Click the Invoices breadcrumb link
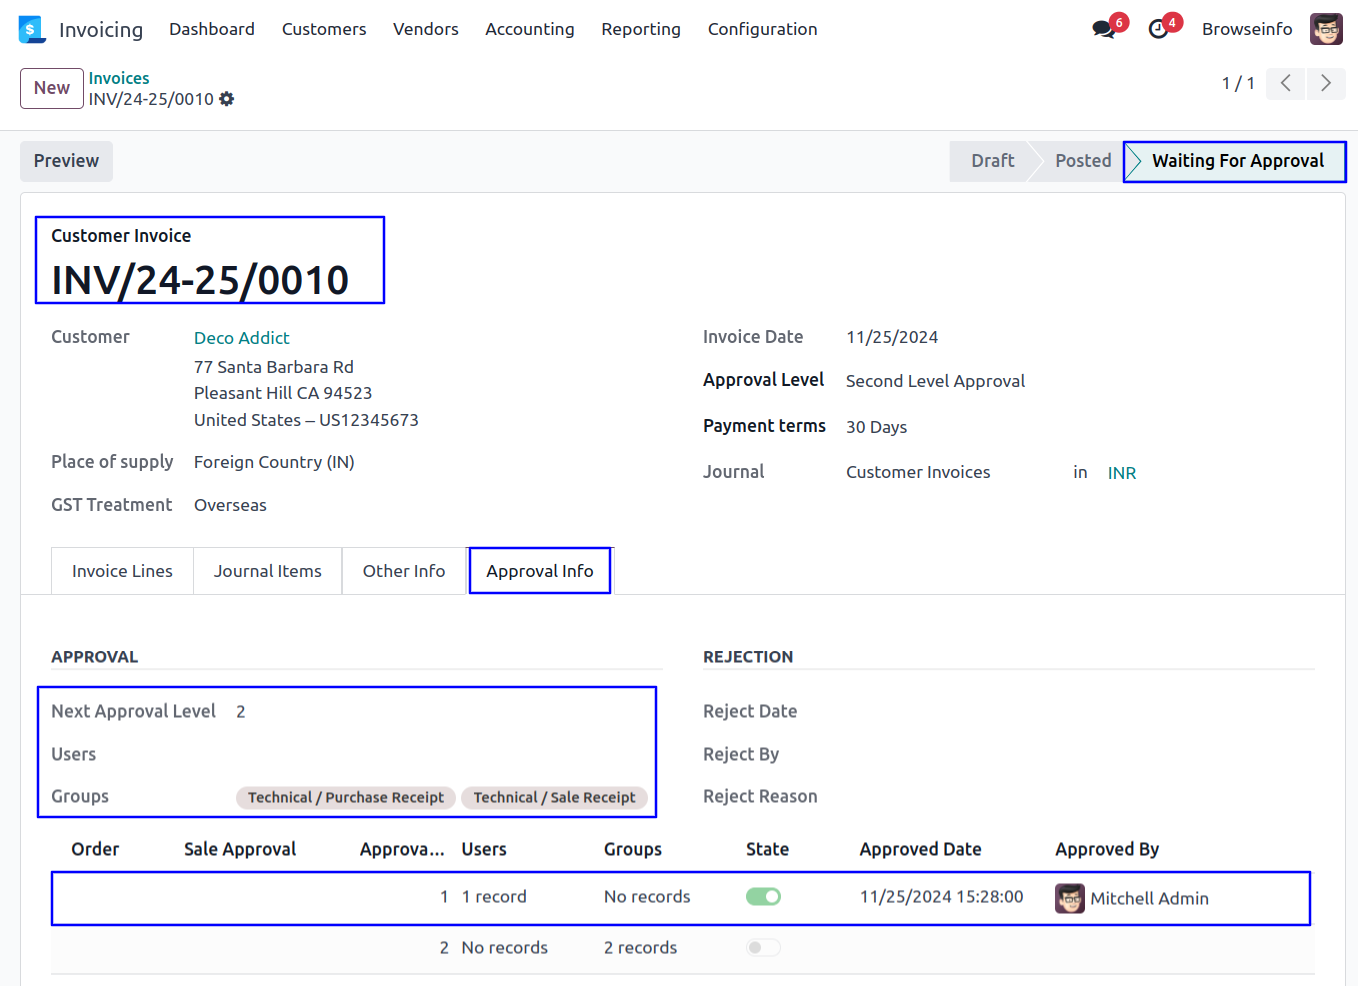 [119, 78]
